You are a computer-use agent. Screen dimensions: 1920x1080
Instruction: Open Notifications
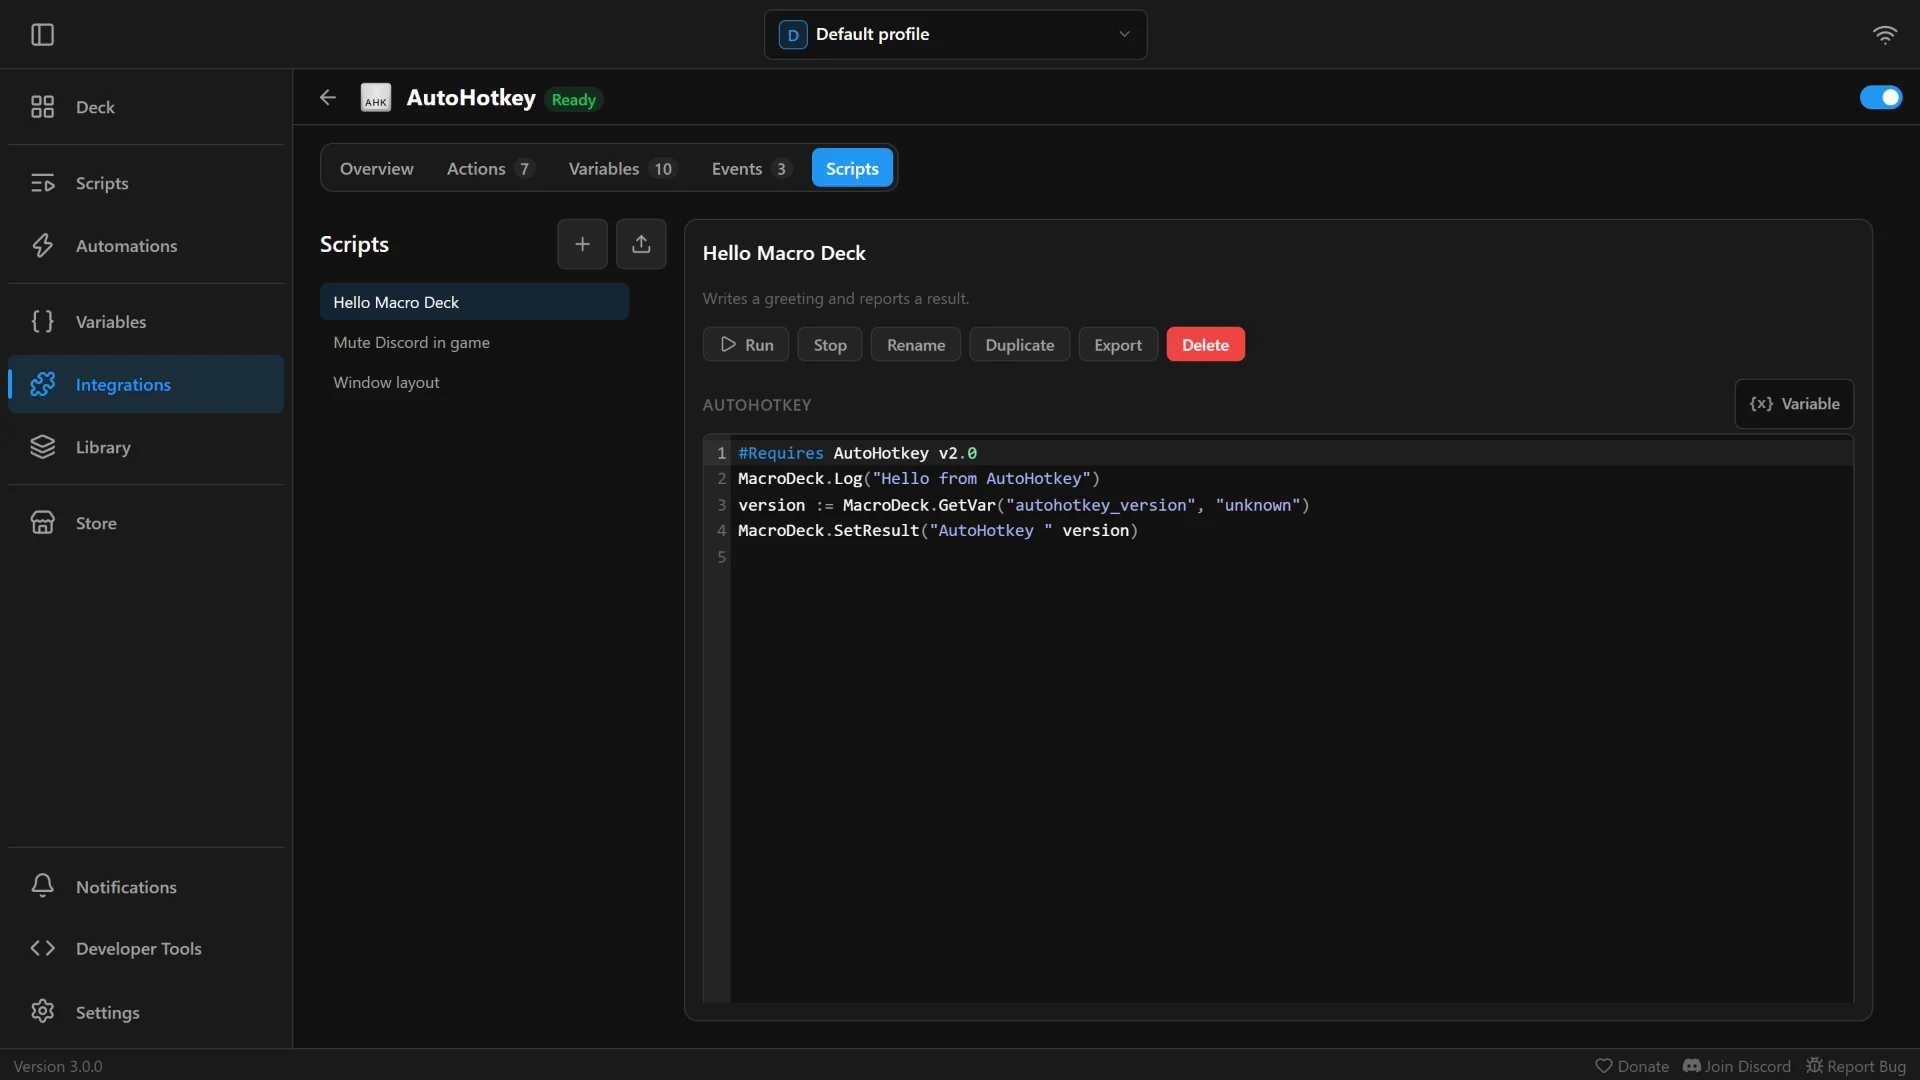[x=146, y=887]
